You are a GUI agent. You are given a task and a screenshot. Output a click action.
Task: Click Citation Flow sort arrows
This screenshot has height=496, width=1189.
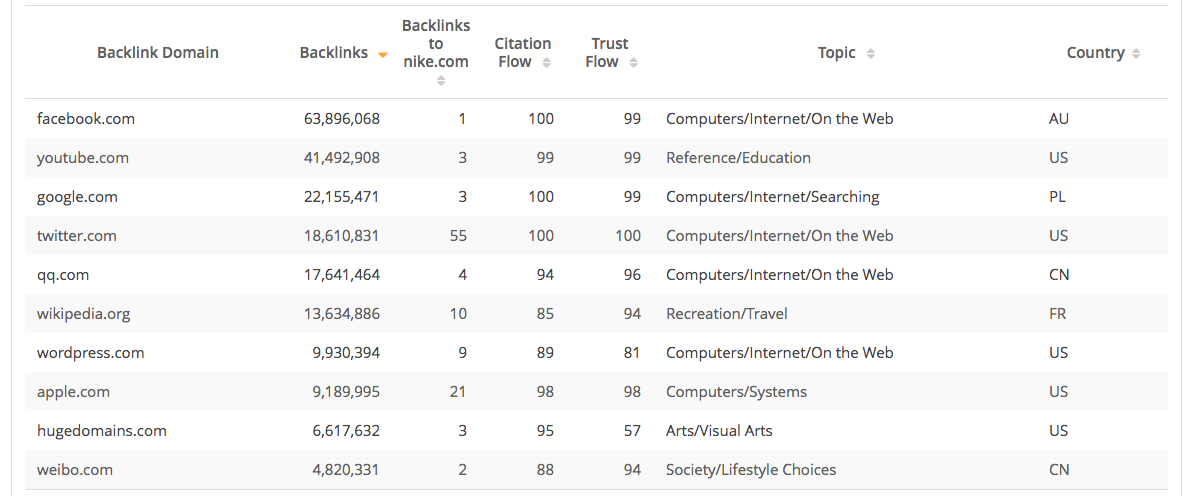tap(547, 62)
